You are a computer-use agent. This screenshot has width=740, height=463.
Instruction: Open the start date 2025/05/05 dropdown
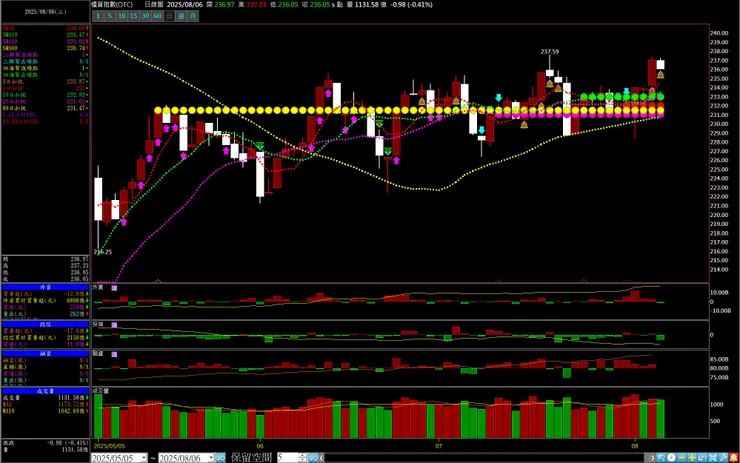(143, 458)
